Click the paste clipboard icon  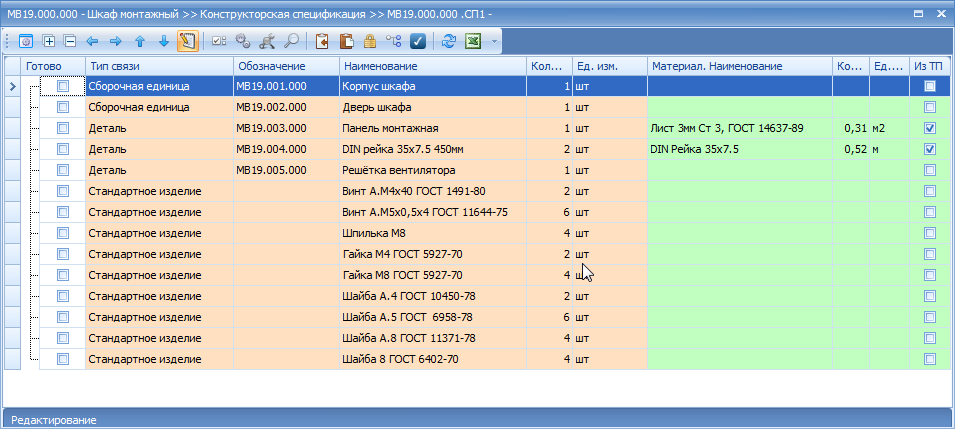point(346,41)
